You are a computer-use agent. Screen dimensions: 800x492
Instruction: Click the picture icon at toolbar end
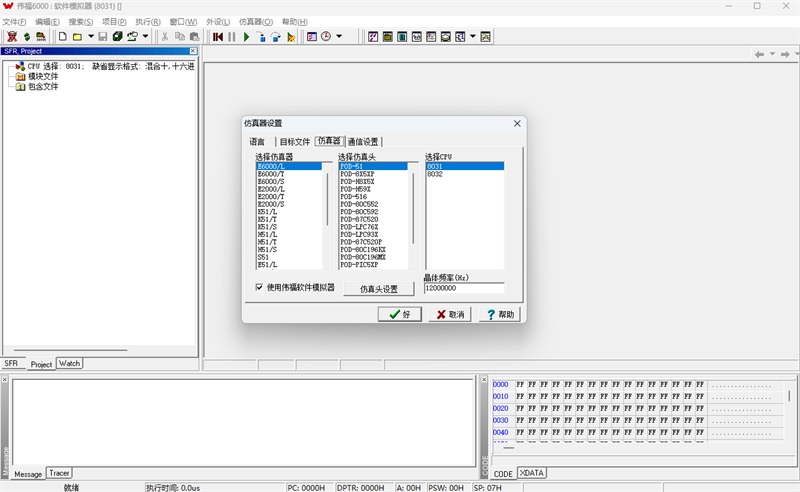coord(485,37)
